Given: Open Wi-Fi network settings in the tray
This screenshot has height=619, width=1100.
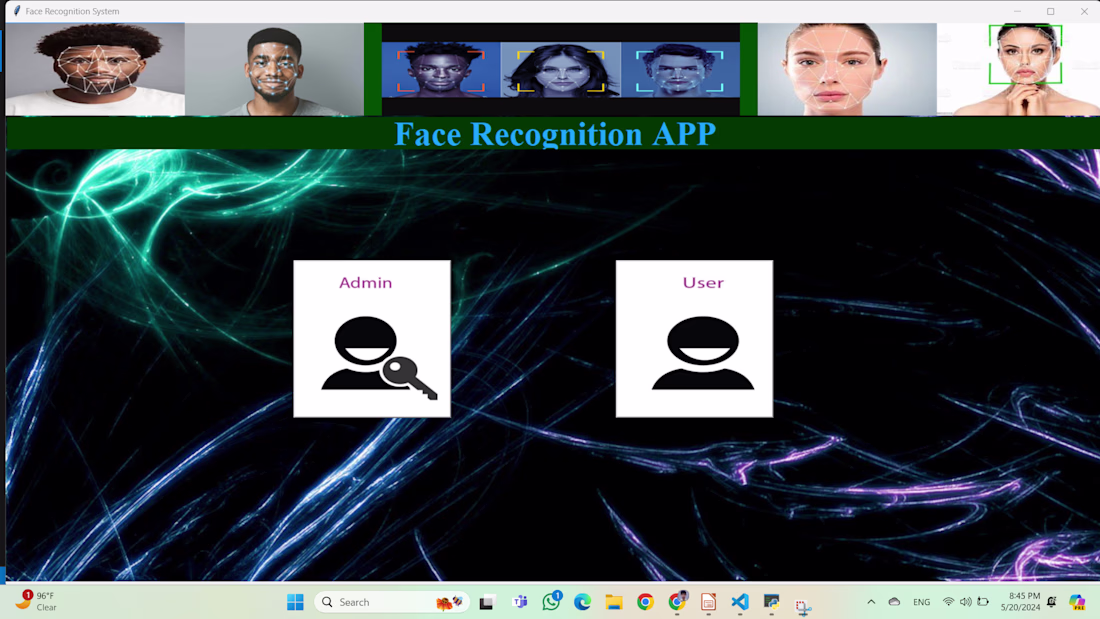Looking at the screenshot, I should (x=948, y=602).
